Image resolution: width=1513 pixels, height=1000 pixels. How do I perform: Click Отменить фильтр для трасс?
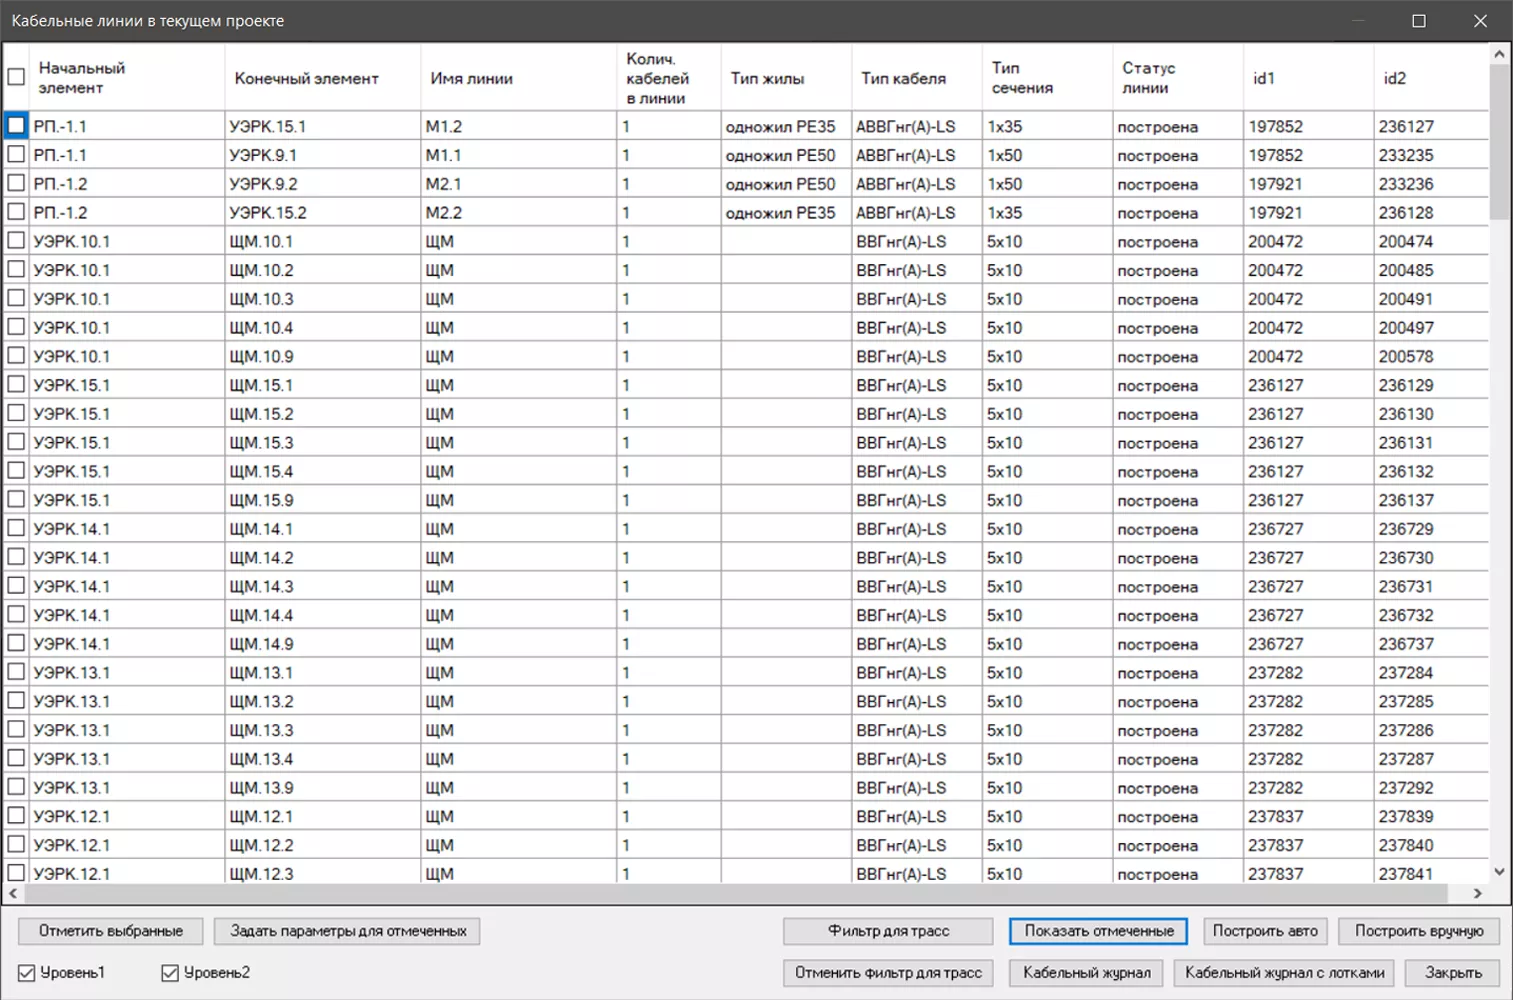coord(888,972)
